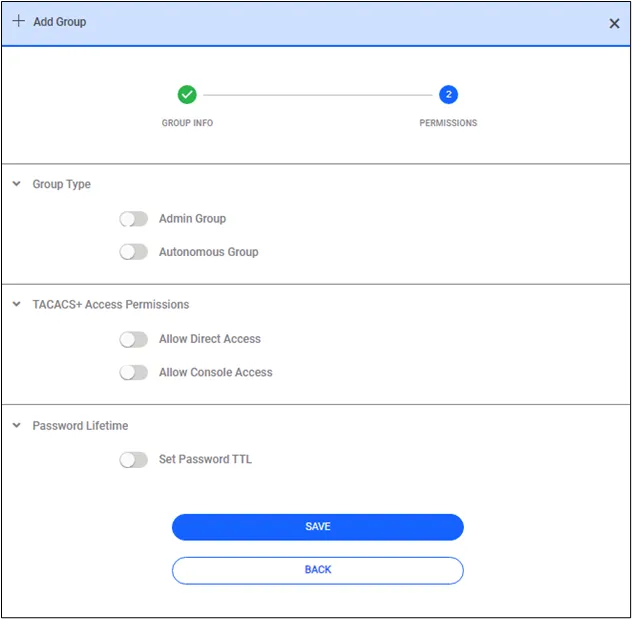This screenshot has width=632, height=619.
Task: Collapse the Group Type section chevron
Action: point(17,184)
